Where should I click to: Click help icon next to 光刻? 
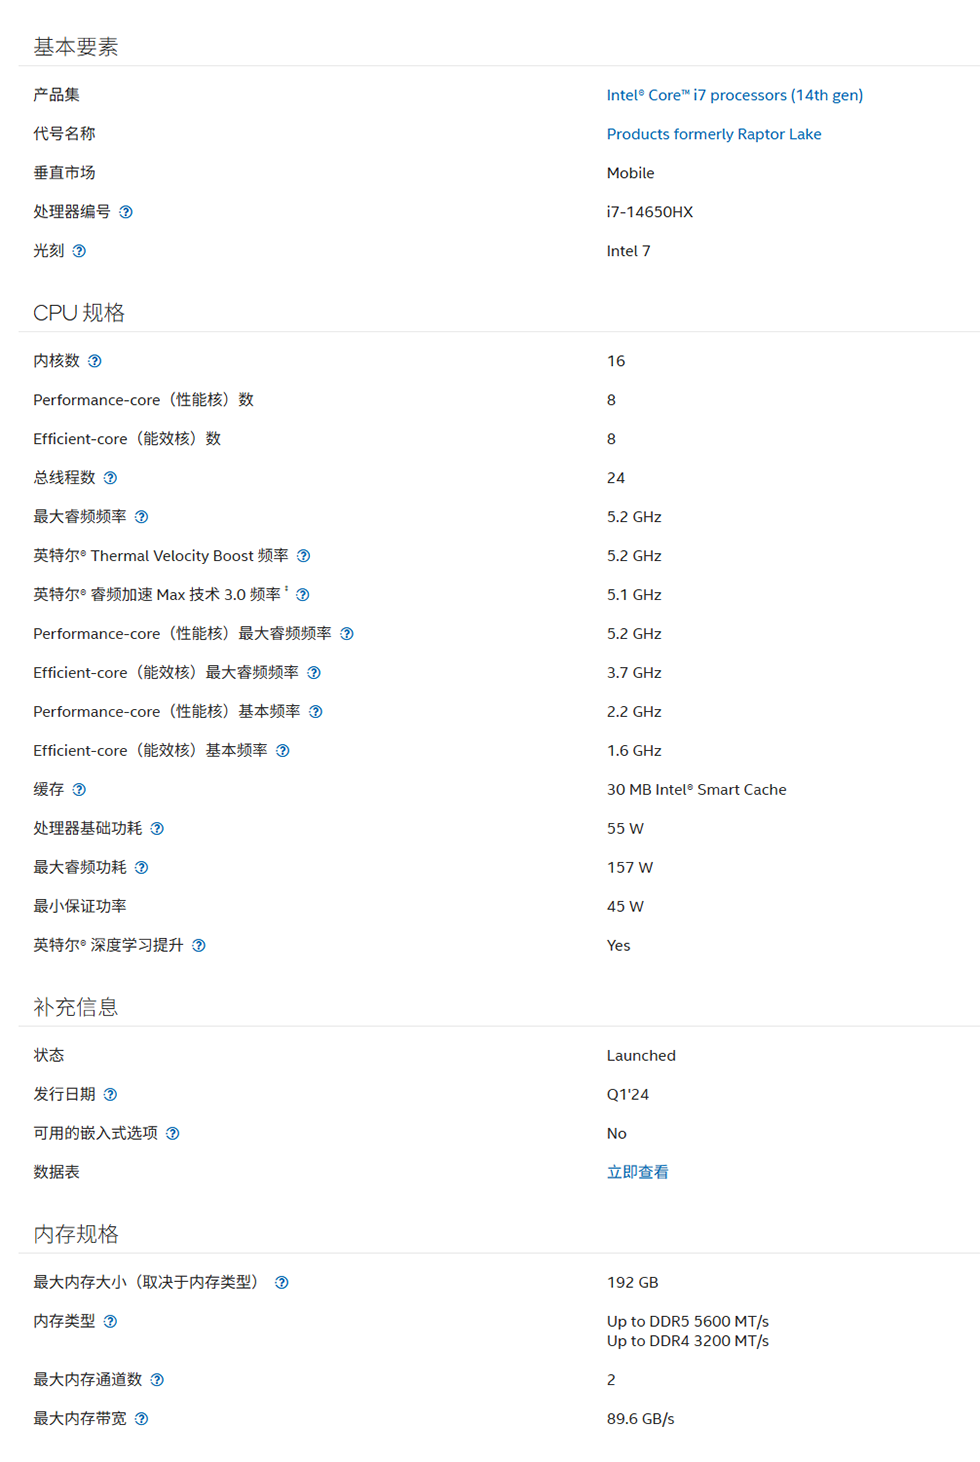coord(79,251)
